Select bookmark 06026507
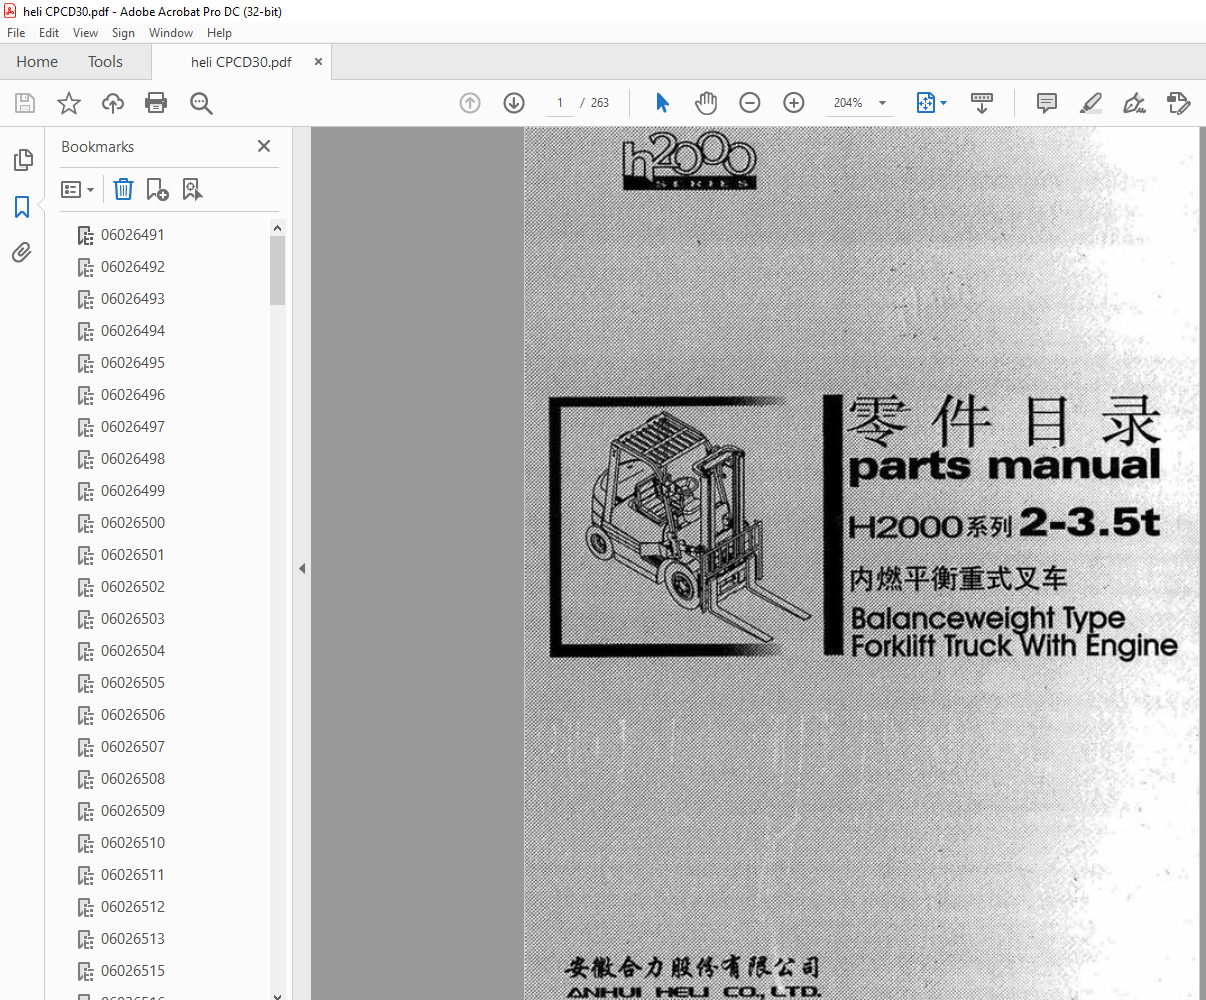 click(133, 747)
